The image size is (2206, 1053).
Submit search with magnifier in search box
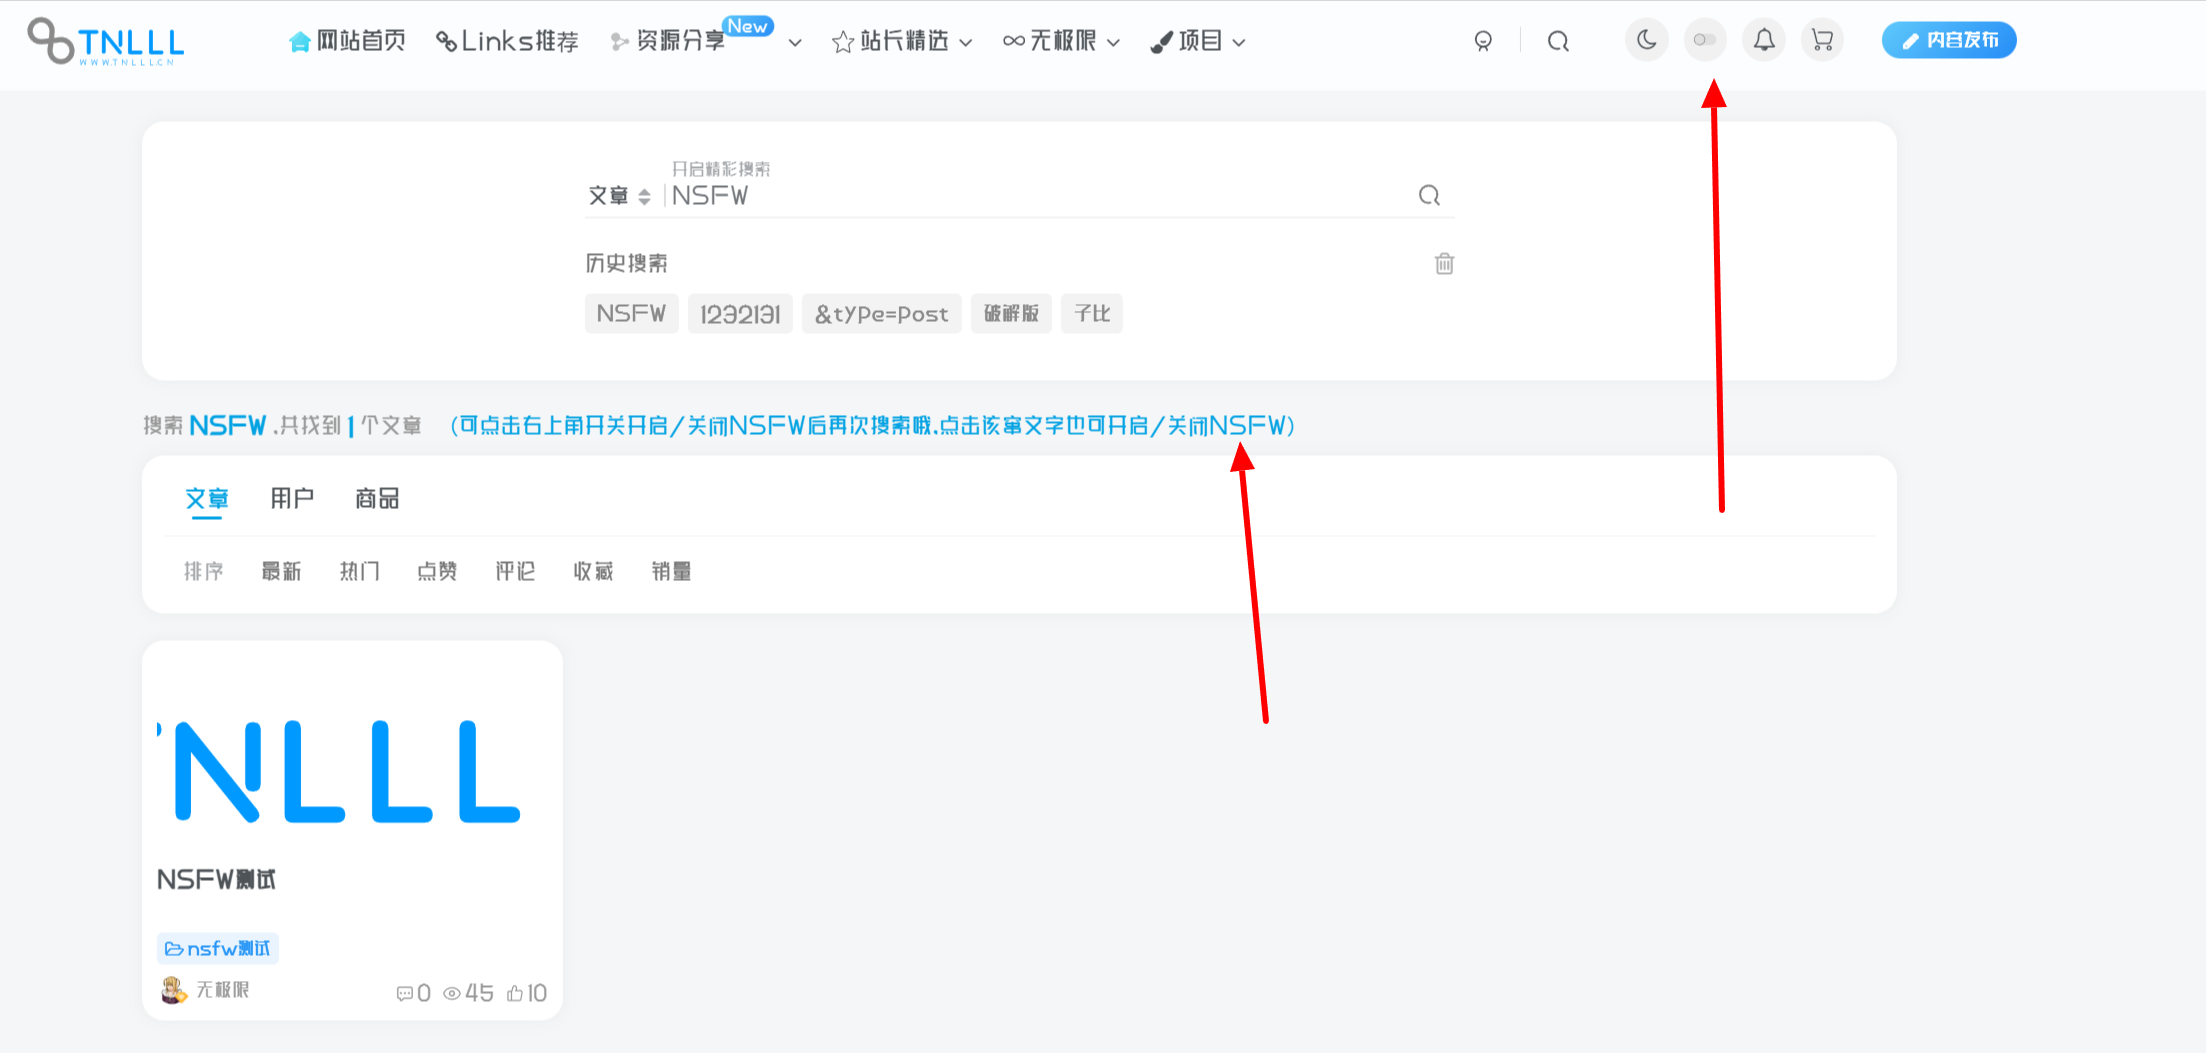pos(1429,195)
